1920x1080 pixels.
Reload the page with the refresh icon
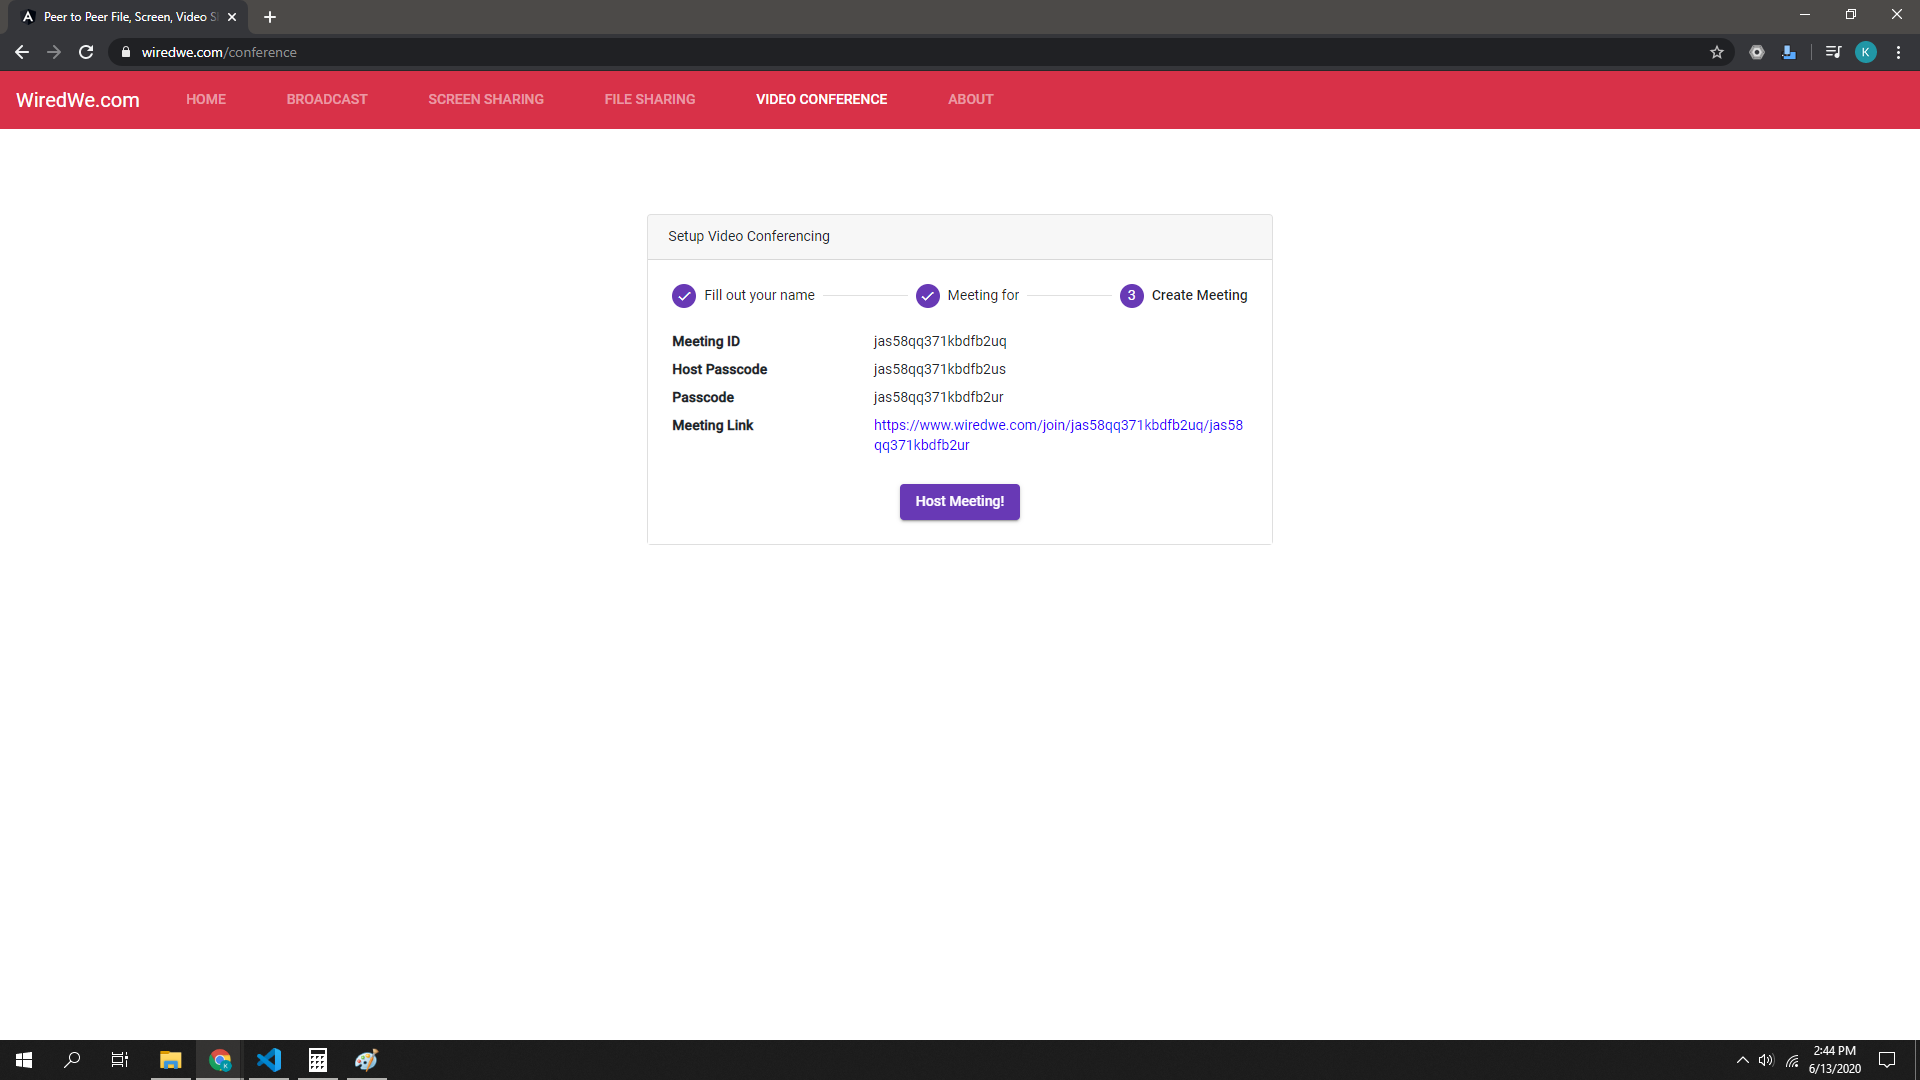[86, 52]
